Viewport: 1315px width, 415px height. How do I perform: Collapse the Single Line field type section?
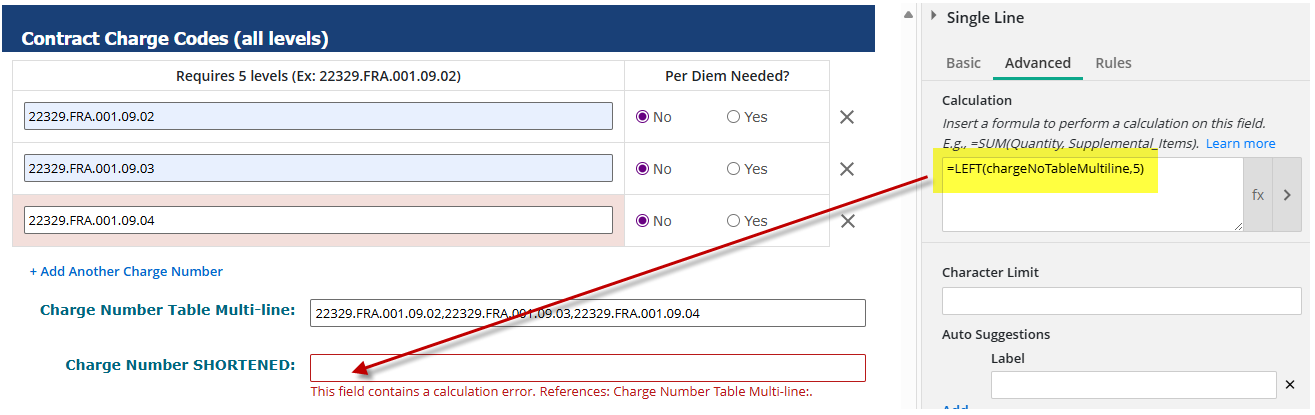tap(934, 17)
